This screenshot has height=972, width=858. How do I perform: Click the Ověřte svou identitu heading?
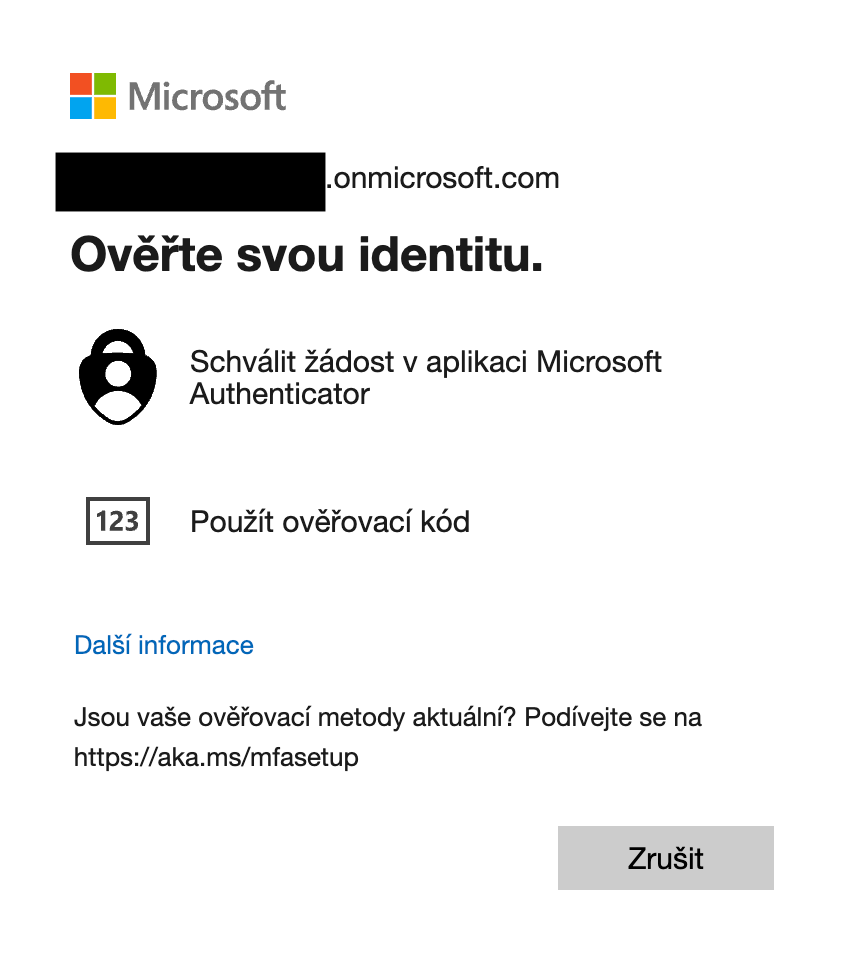[306, 255]
